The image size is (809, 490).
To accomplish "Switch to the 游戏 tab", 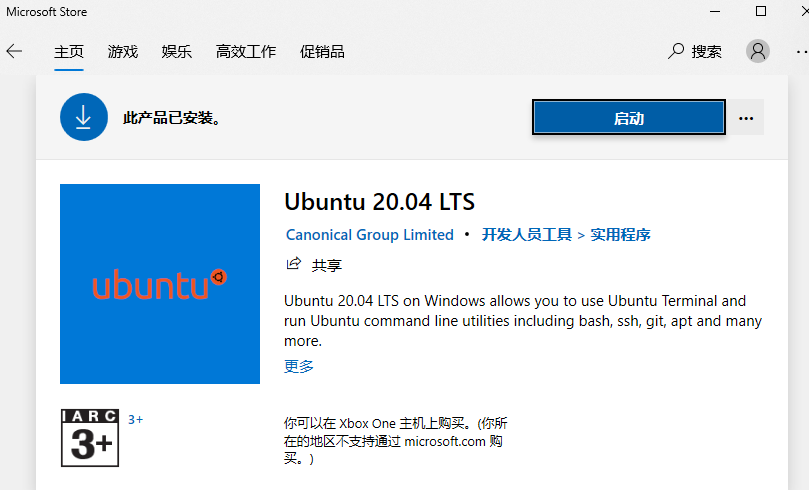I will (x=123, y=52).
